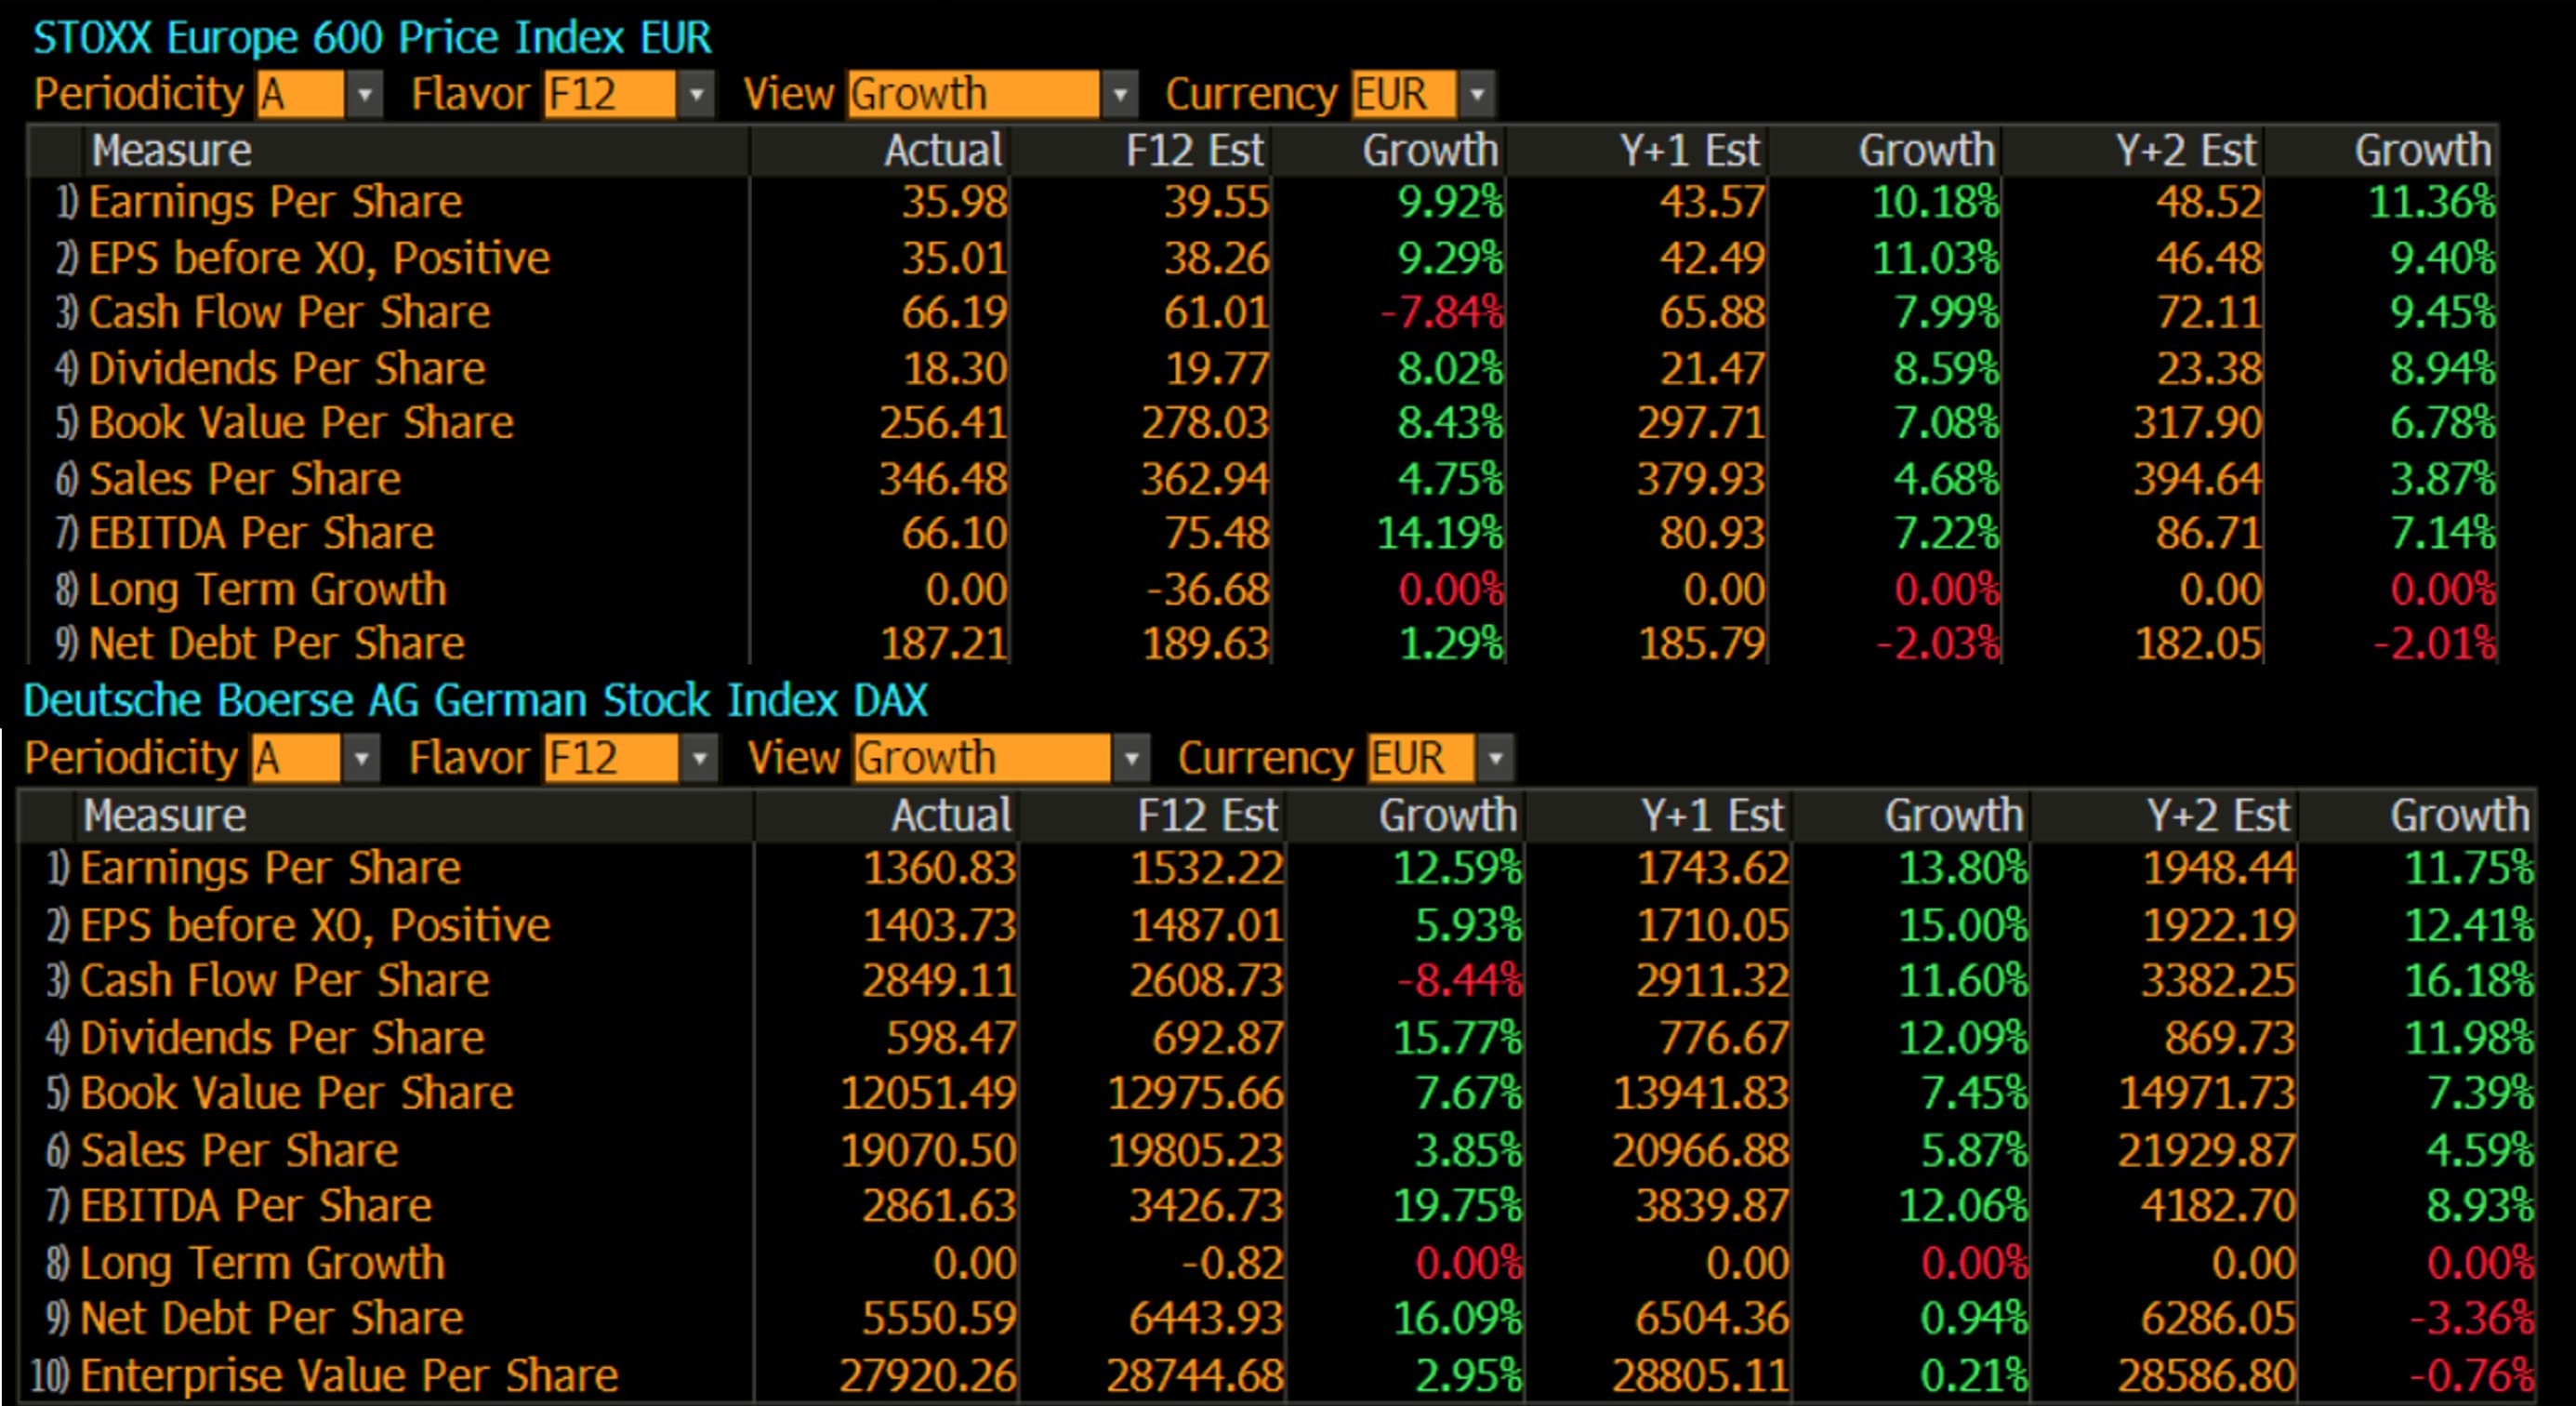The width and height of the screenshot is (2576, 1406).
Task: Click Measure column header in STOXX table
Action: tap(171, 151)
